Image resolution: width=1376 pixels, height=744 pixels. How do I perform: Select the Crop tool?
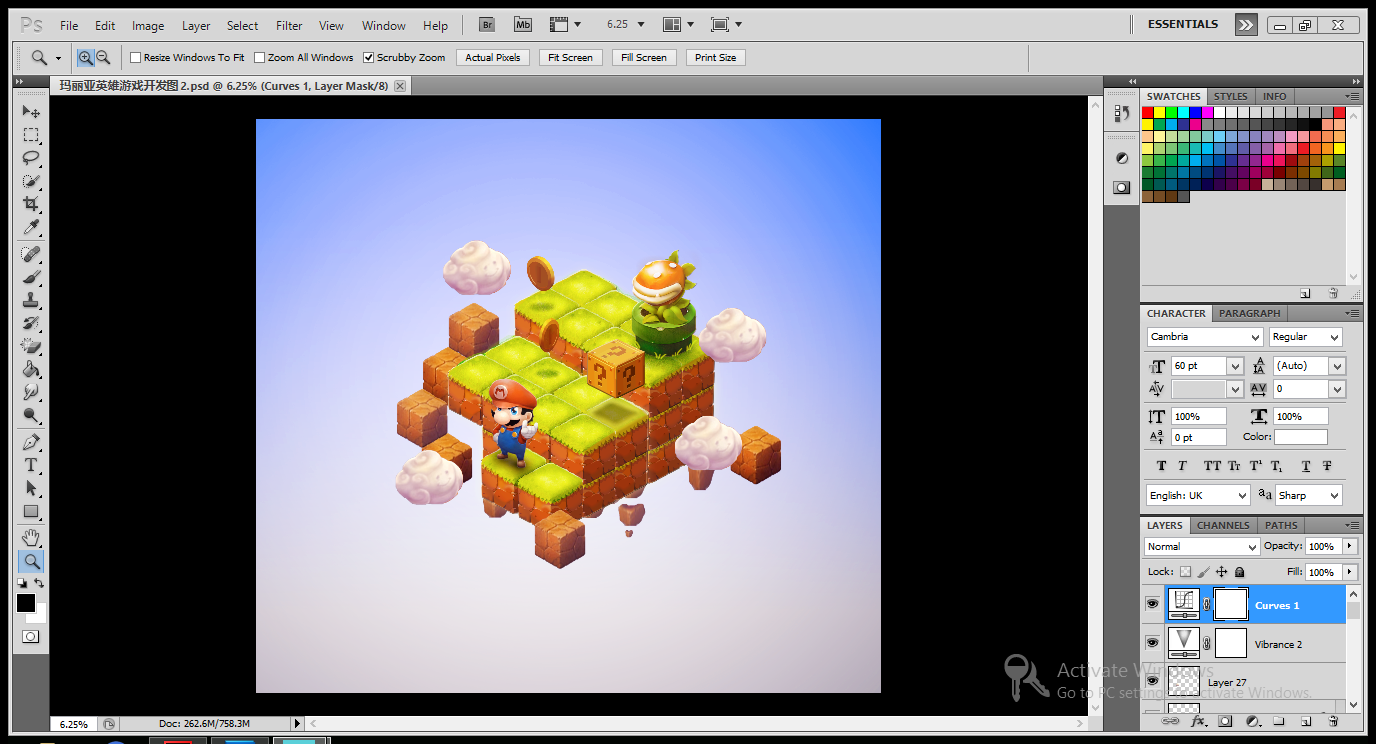tap(31, 204)
